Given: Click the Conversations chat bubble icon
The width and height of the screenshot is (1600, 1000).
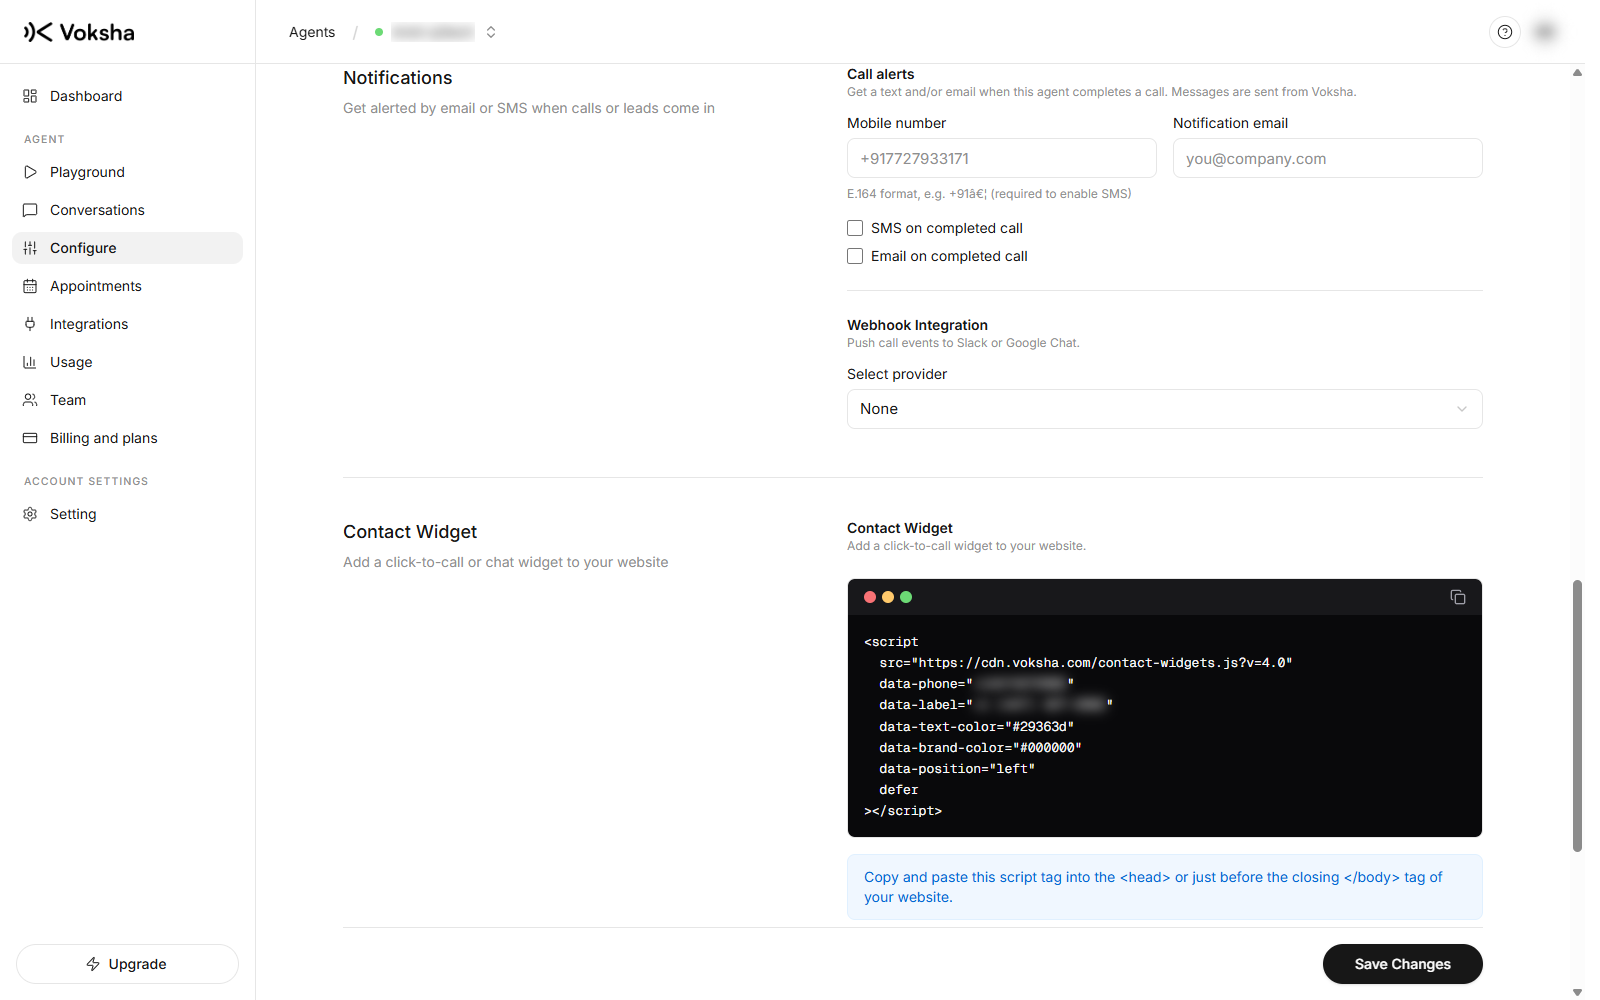Looking at the screenshot, I should 30,210.
